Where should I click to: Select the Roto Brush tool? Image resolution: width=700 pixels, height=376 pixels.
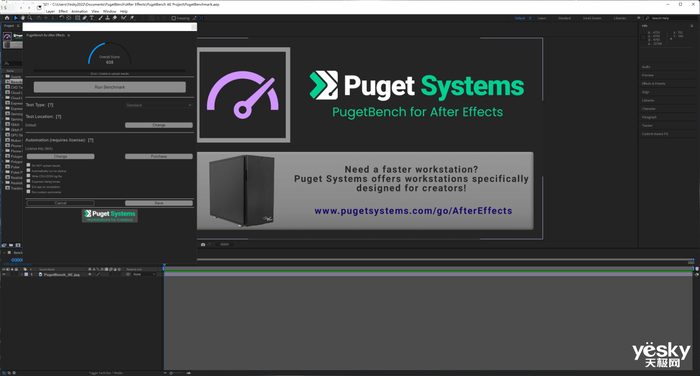124,18
